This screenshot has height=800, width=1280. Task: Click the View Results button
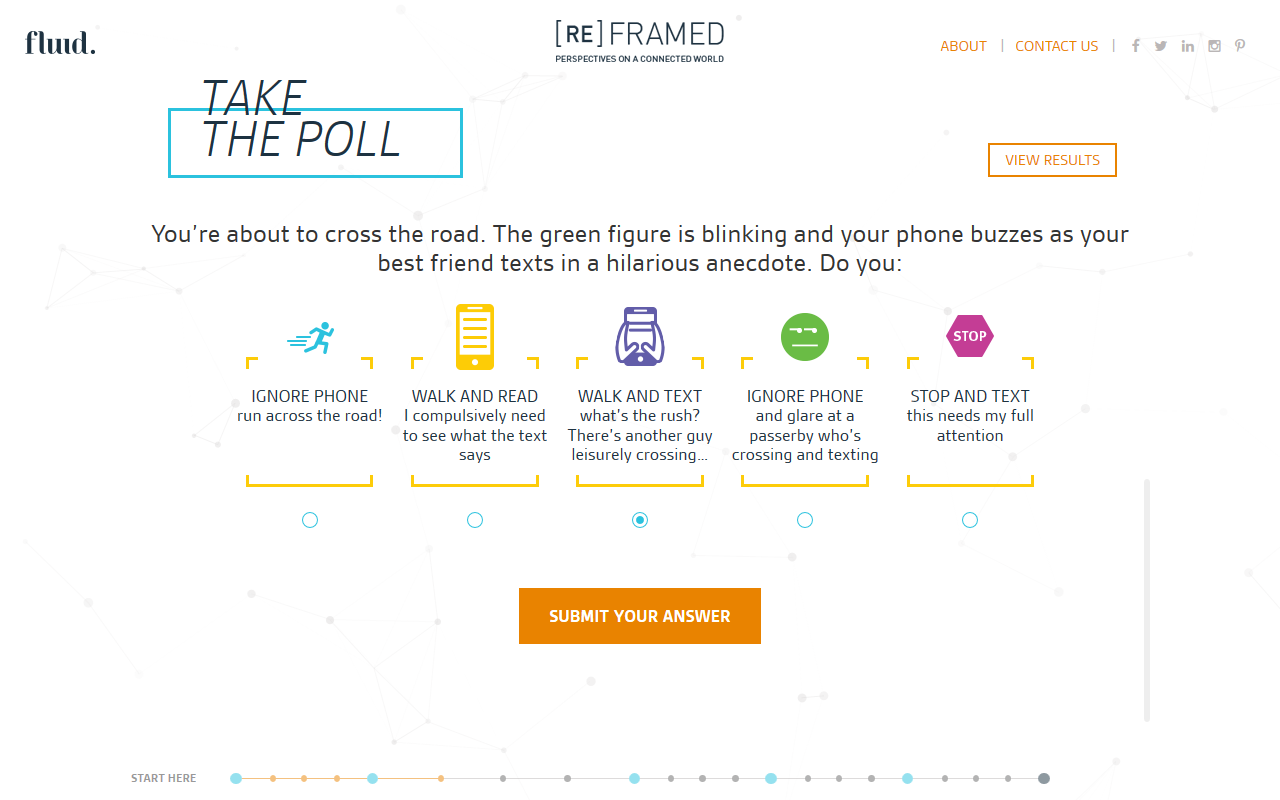point(1052,160)
